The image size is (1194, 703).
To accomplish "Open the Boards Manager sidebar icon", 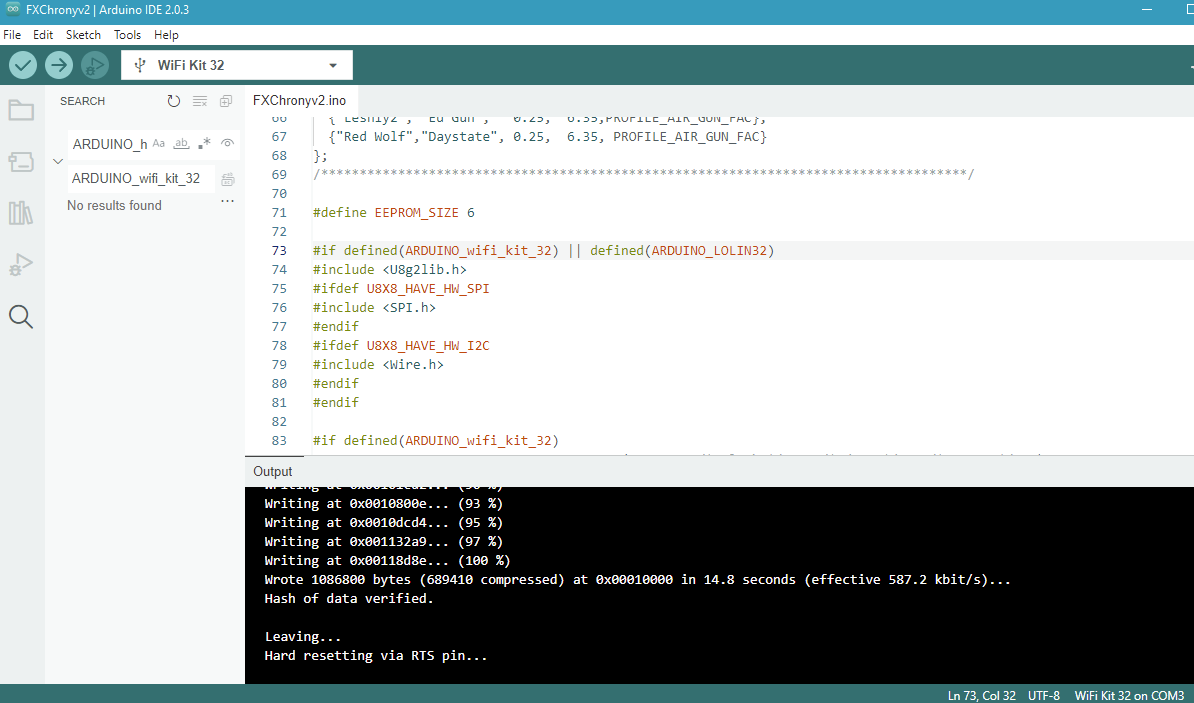I will [21, 161].
